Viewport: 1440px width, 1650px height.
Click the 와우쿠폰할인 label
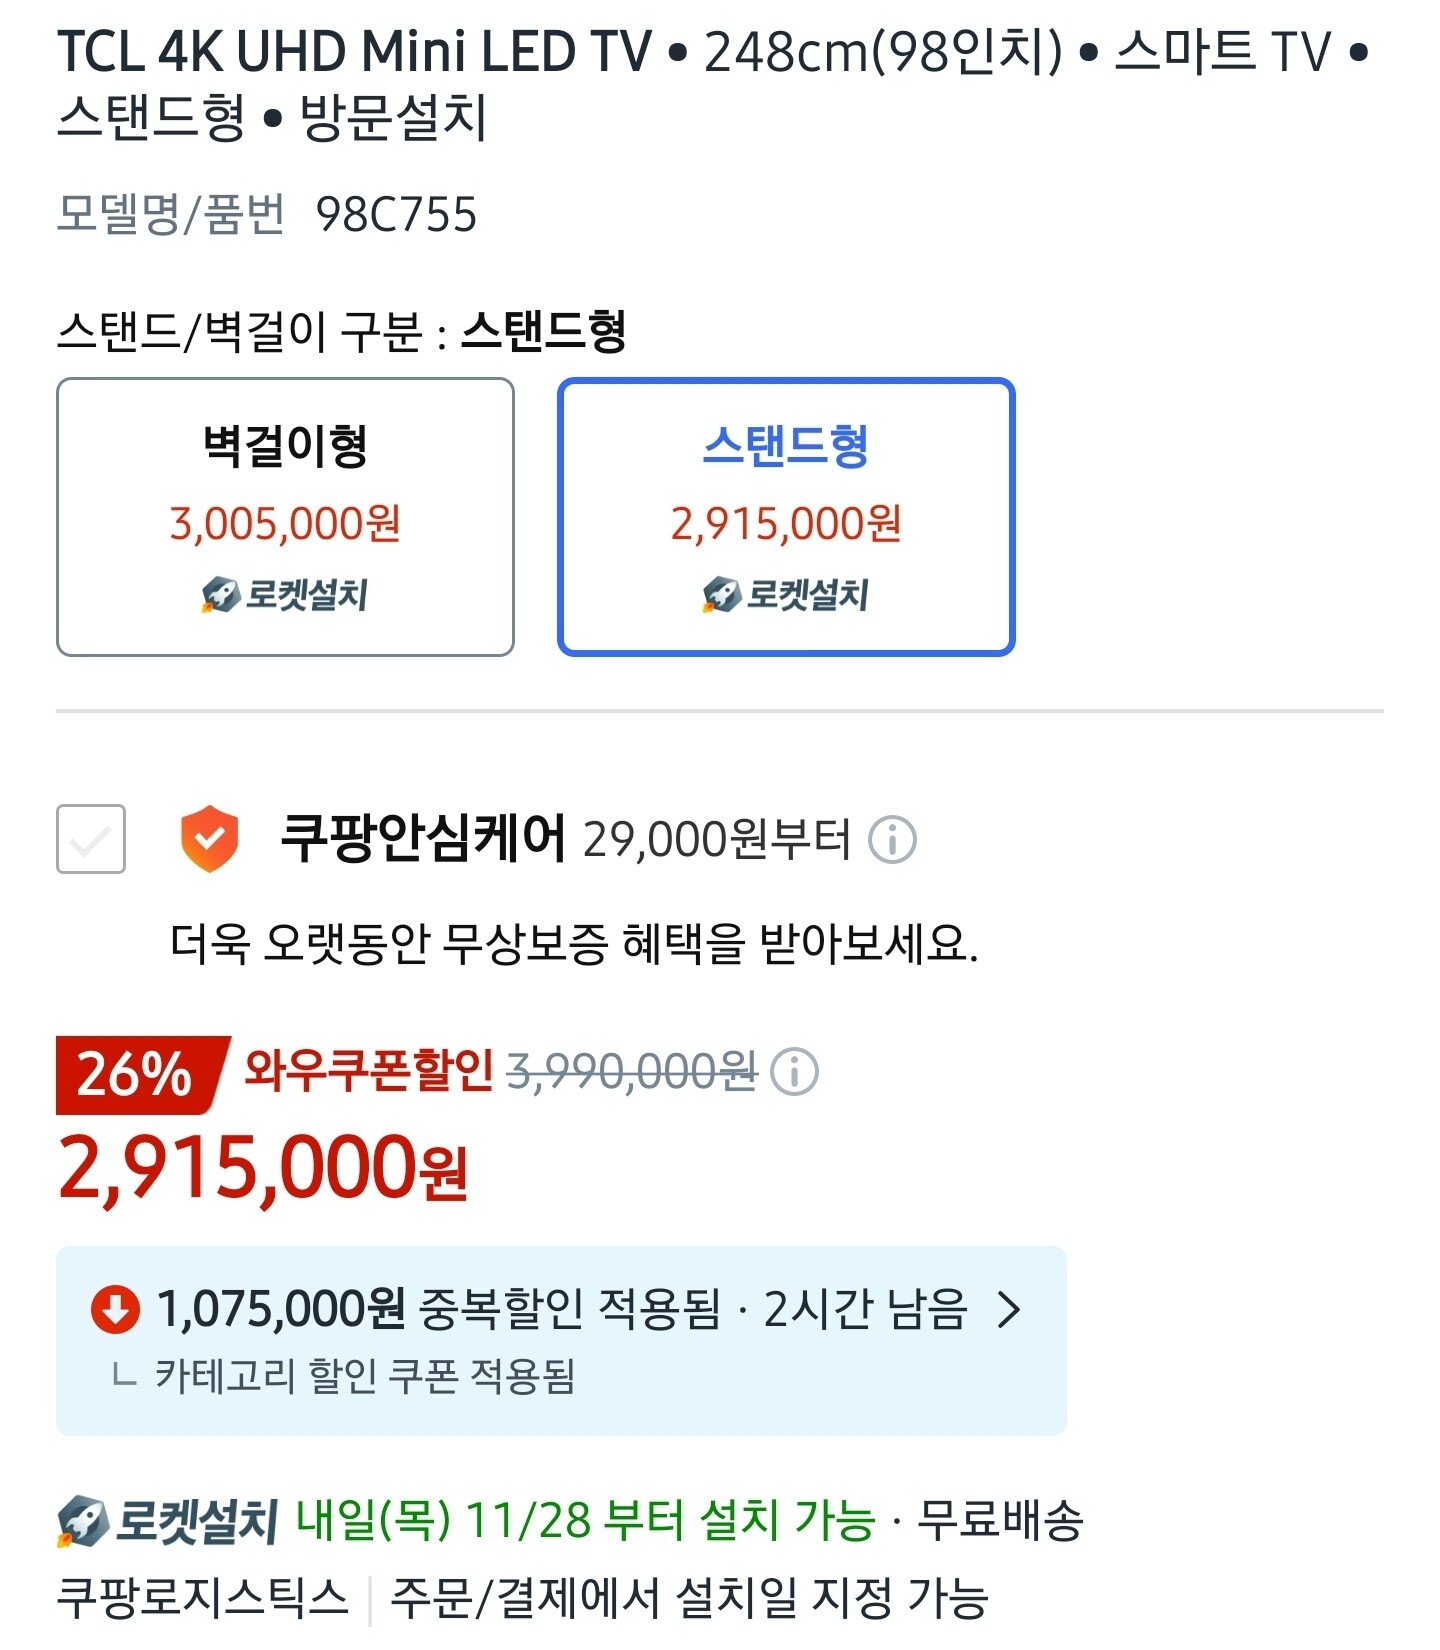point(368,1070)
